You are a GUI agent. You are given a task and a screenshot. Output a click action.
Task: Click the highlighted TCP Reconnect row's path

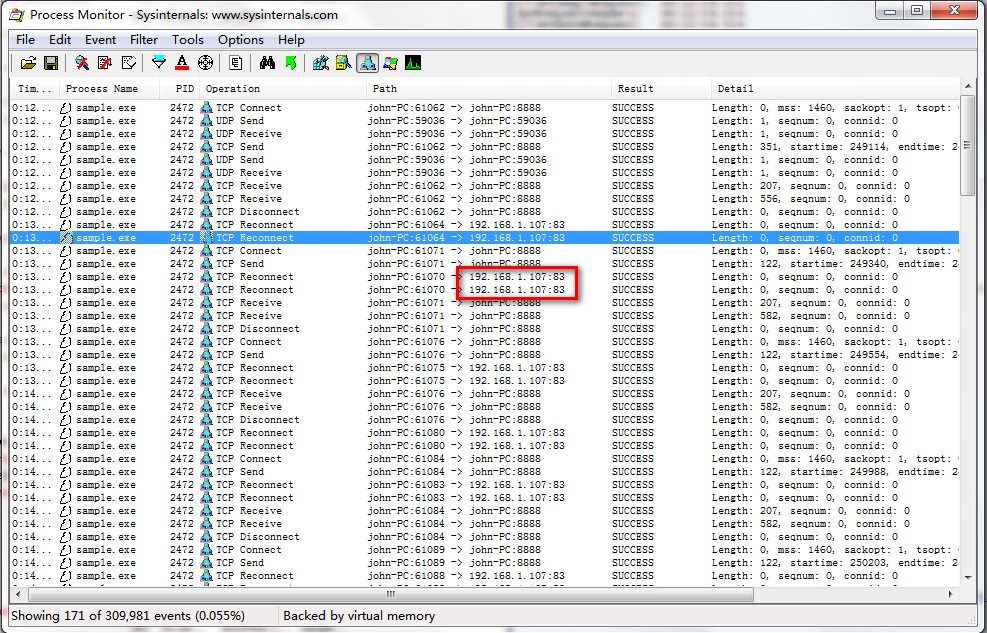(466, 238)
